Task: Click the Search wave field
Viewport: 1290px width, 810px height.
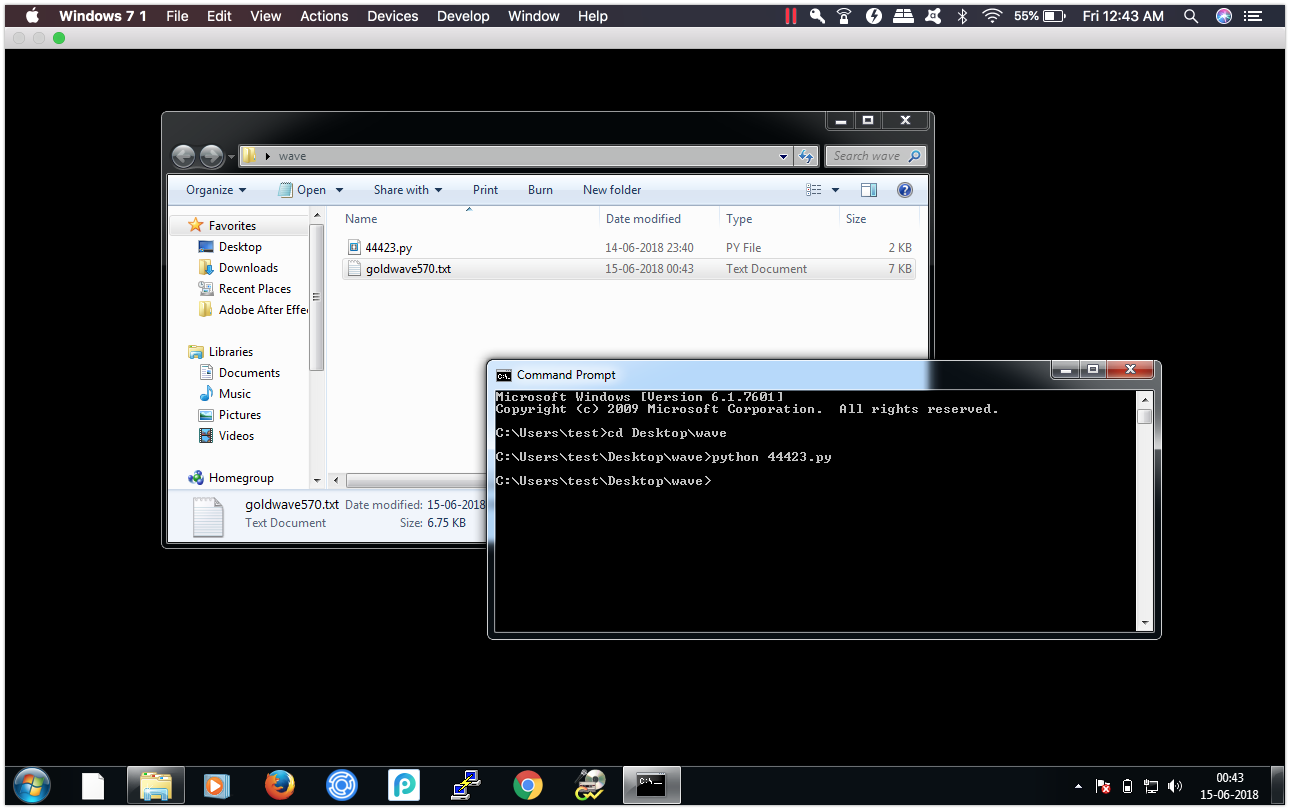Action: click(x=875, y=156)
